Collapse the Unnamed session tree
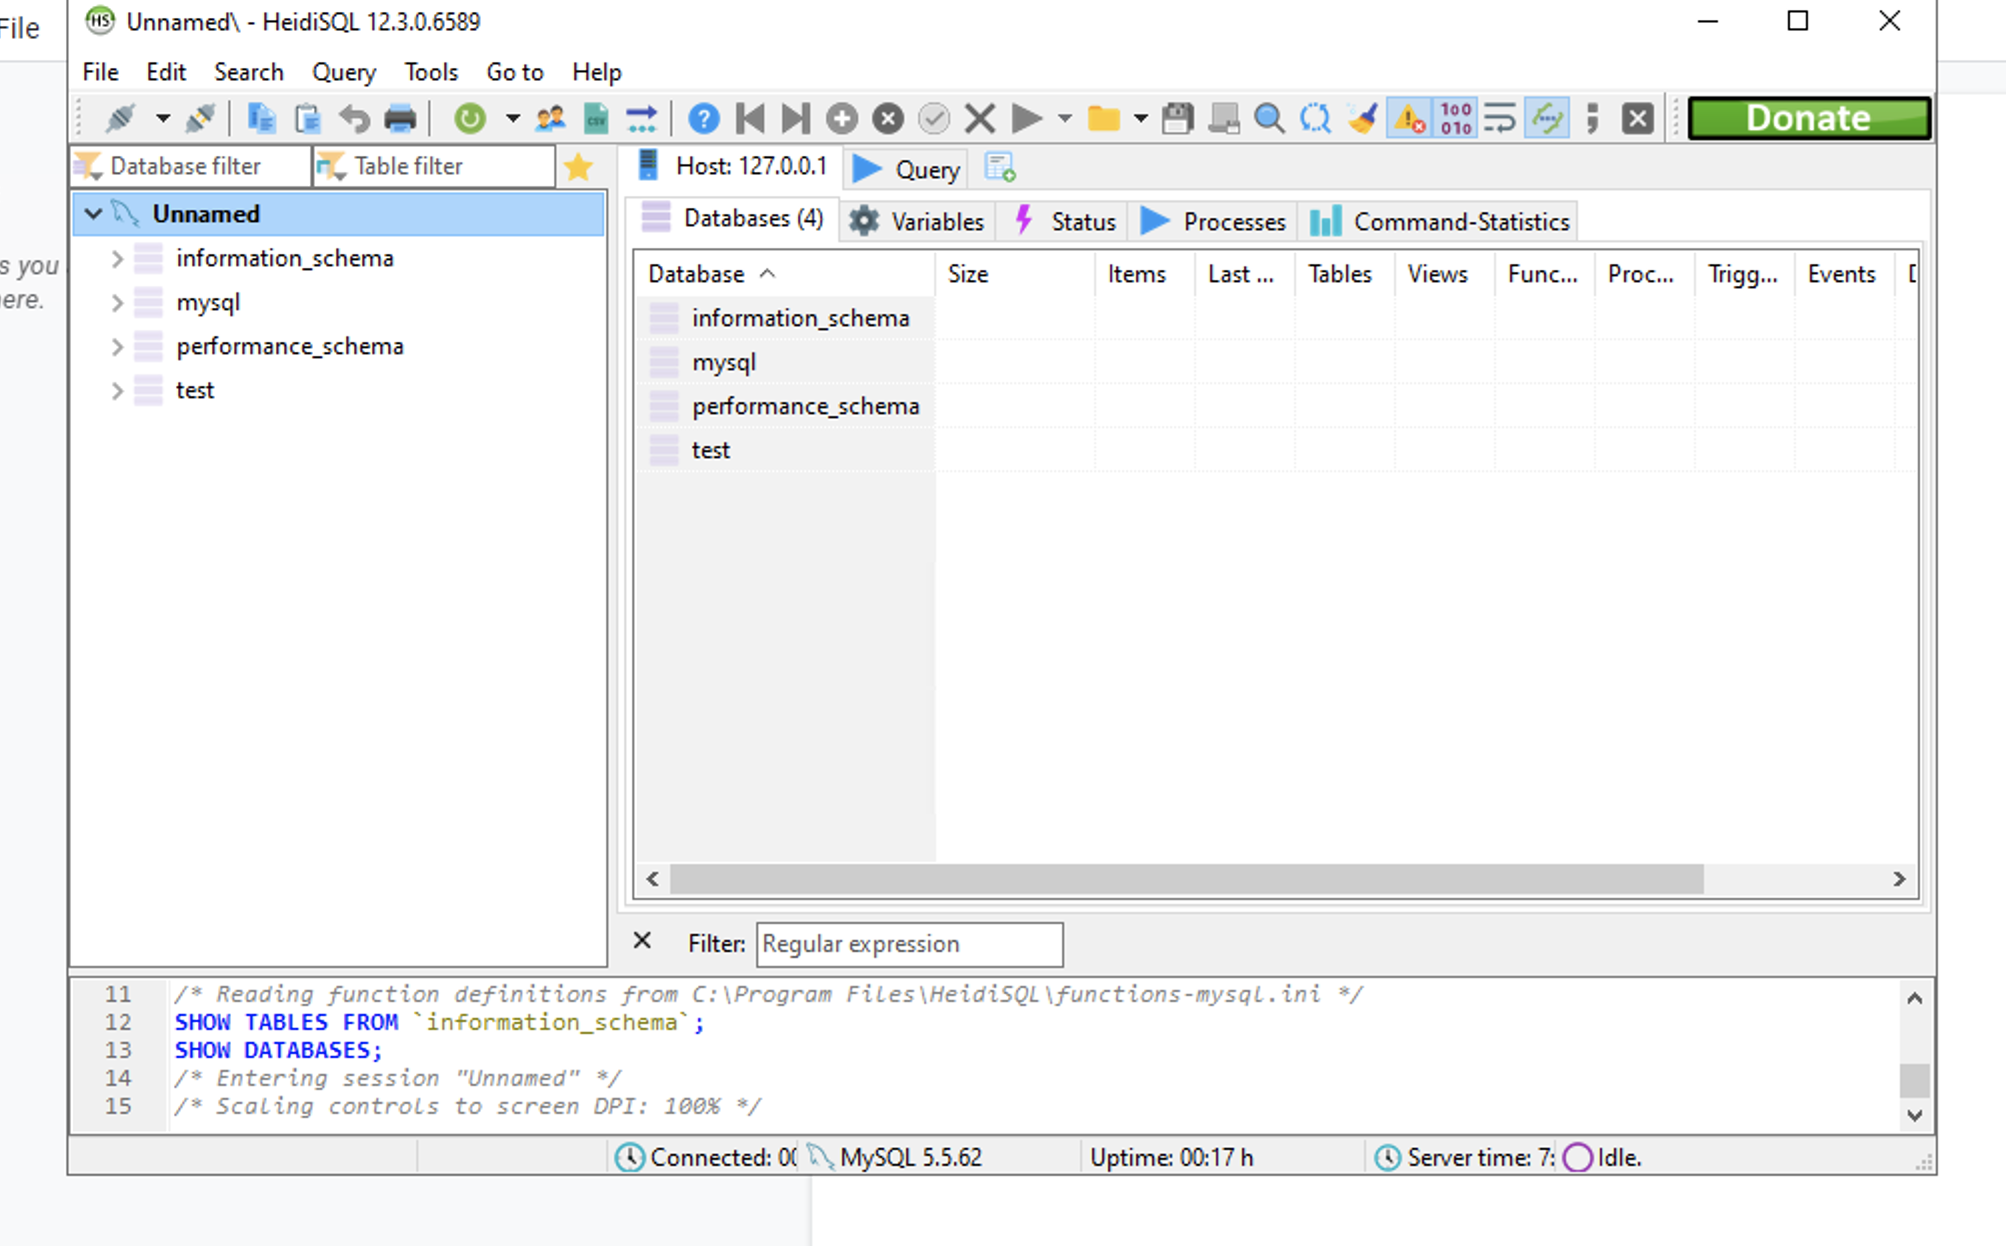2006x1246 pixels. pyautogui.click(x=94, y=213)
